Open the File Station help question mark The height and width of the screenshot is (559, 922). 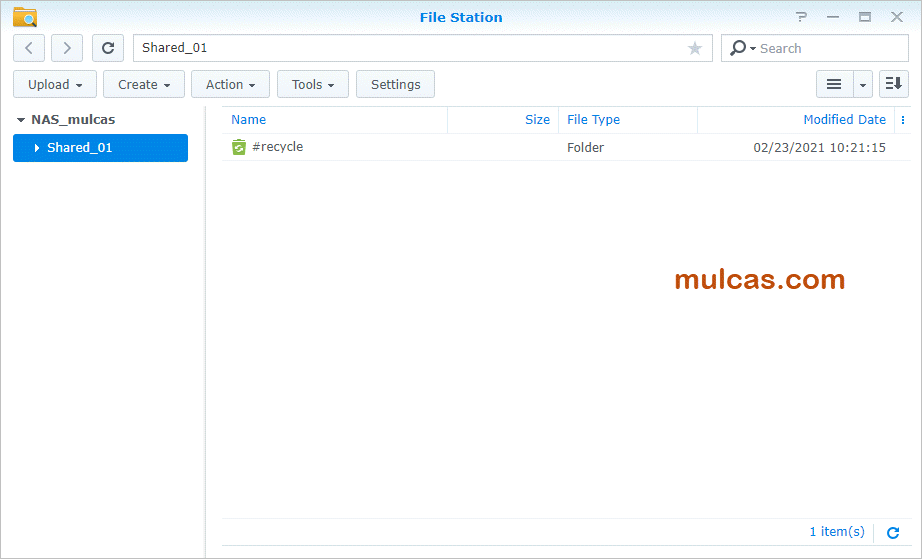(x=801, y=17)
